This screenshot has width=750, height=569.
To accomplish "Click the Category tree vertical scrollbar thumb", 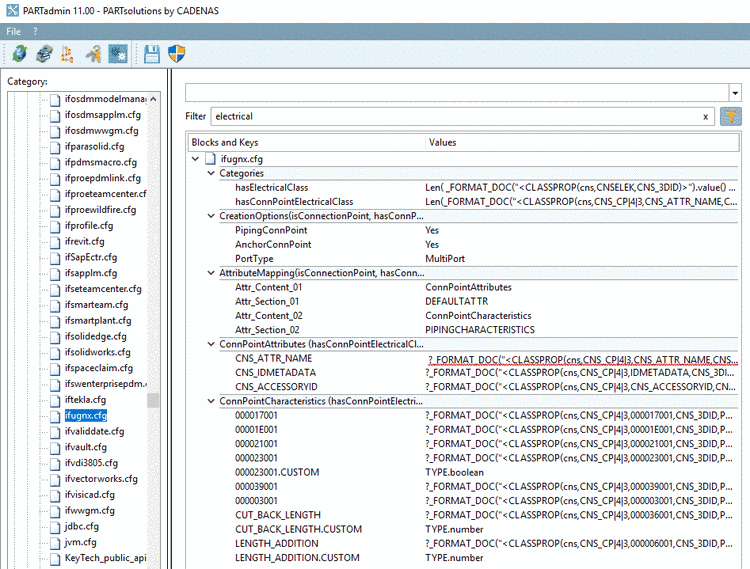I will (x=153, y=401).
